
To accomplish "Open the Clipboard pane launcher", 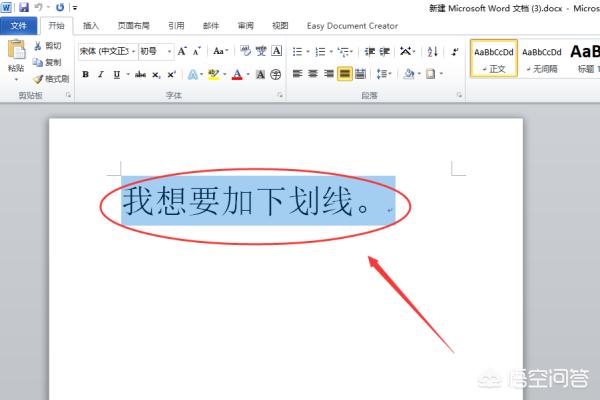I will 68,95.
